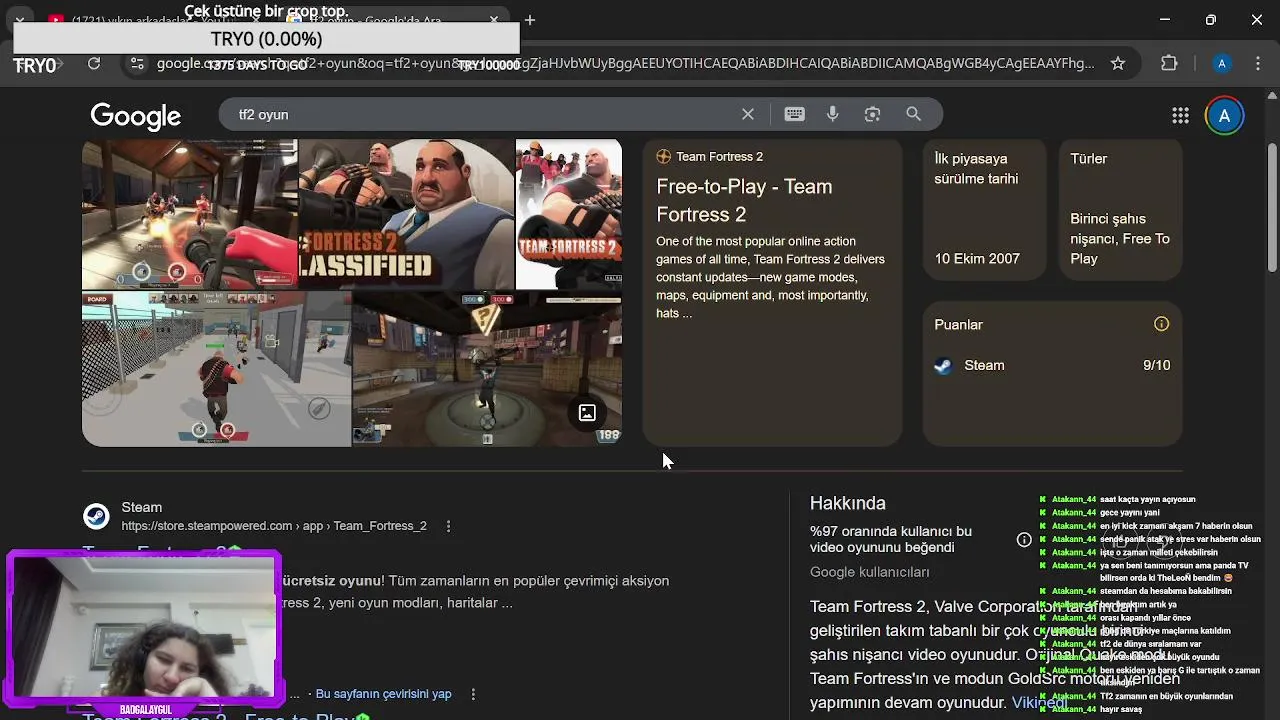Show info about the Puanlar ratings
Screen dimensions: 1280x720
point(1161,324)
